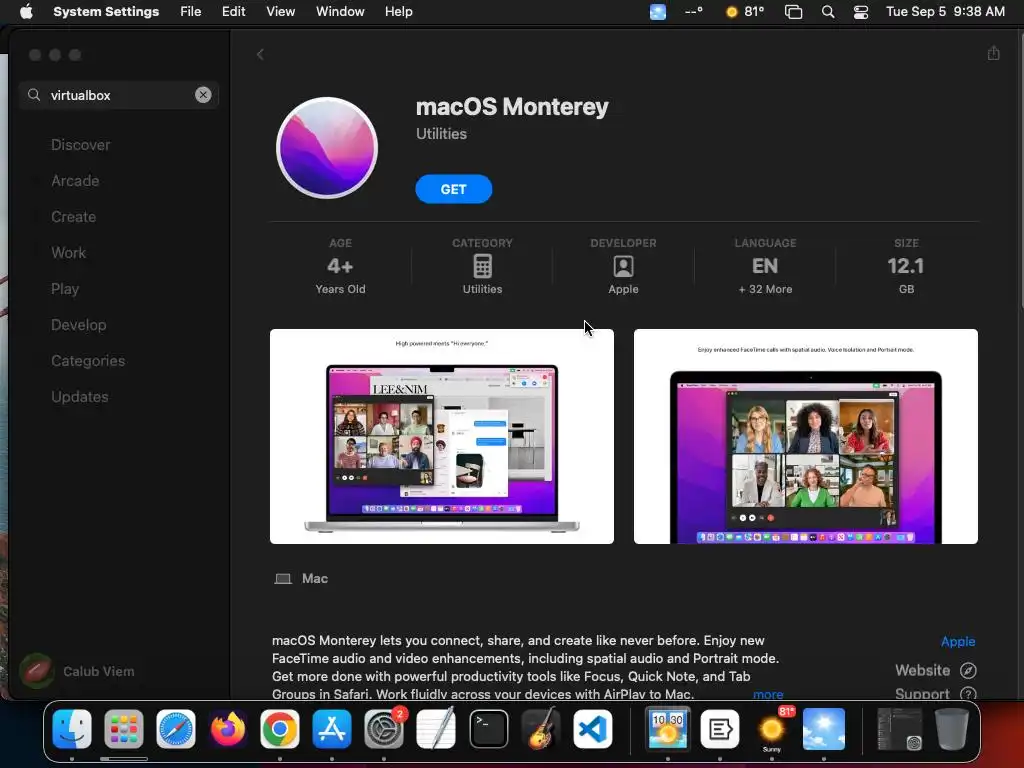
Task: Open the developer Website link
Action: [x=922, y=670]
